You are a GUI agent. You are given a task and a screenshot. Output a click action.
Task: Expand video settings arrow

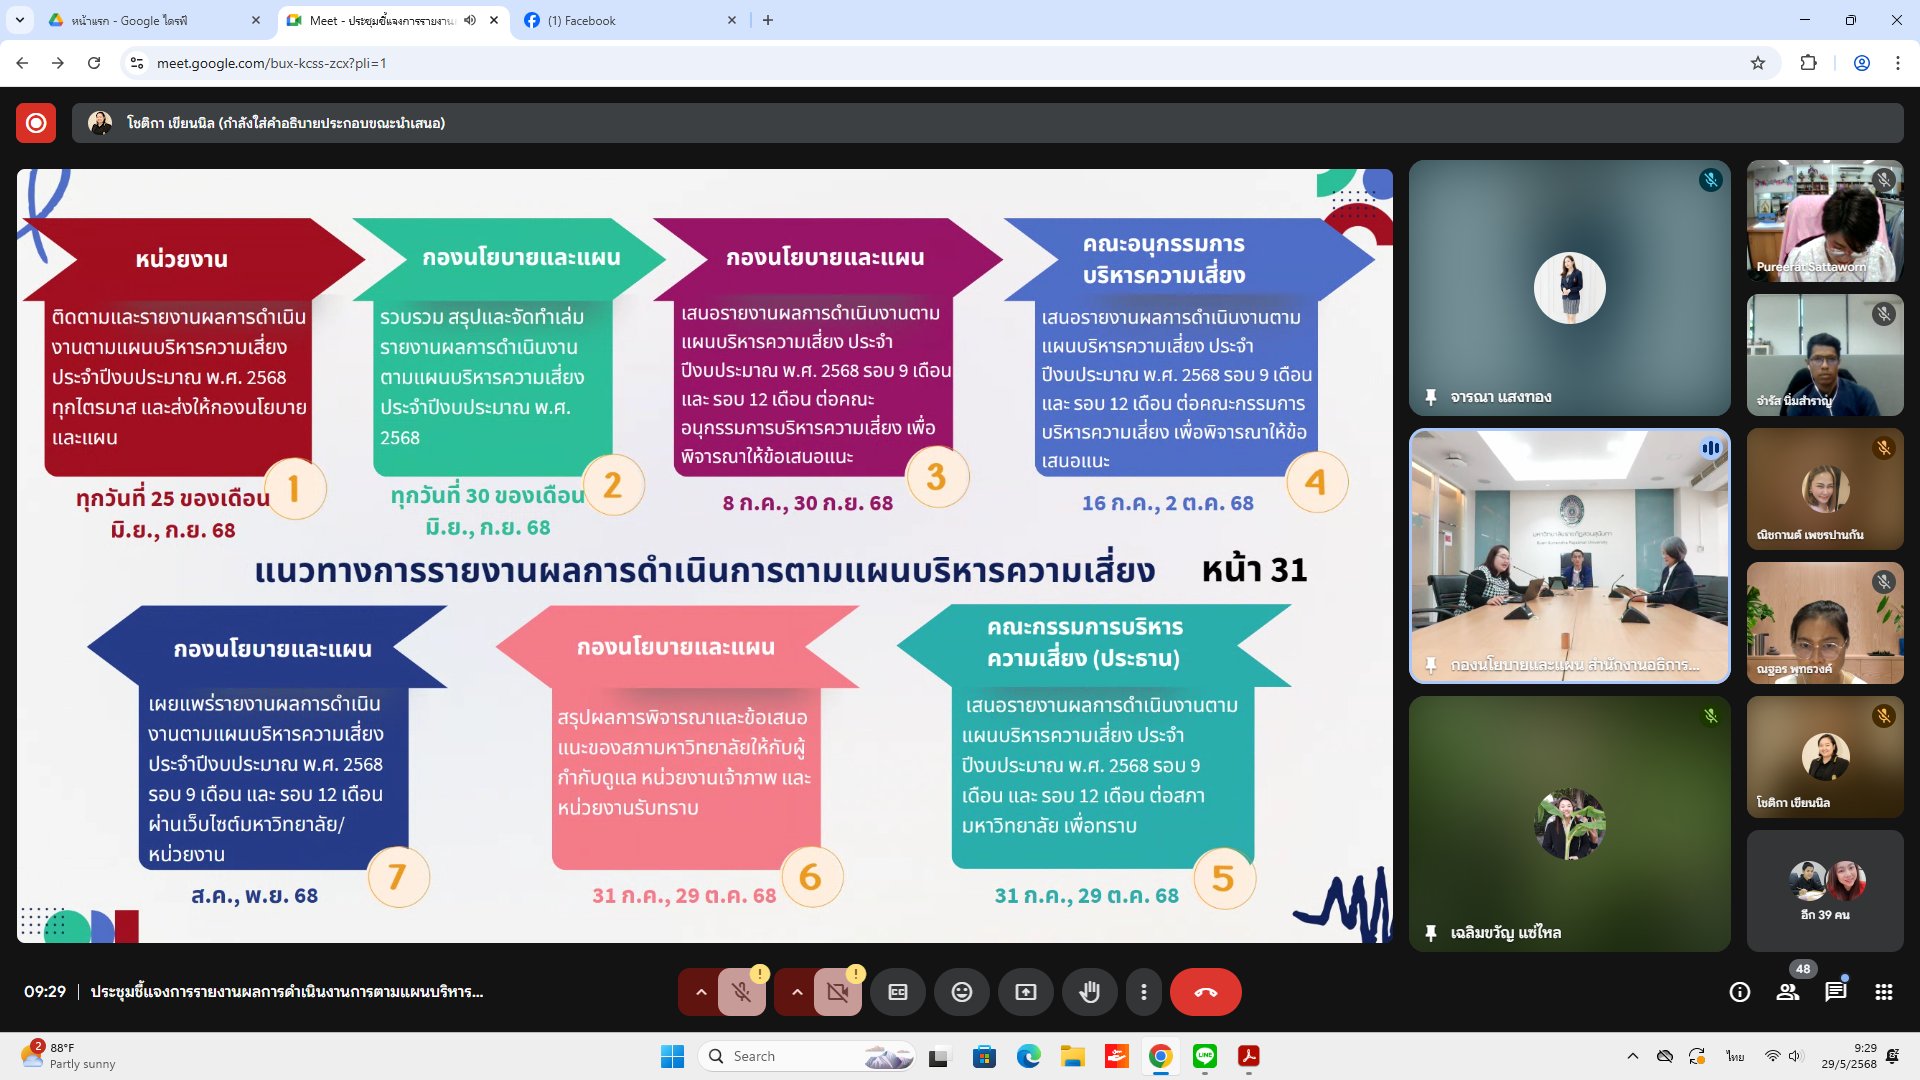[x=797, y=992]
